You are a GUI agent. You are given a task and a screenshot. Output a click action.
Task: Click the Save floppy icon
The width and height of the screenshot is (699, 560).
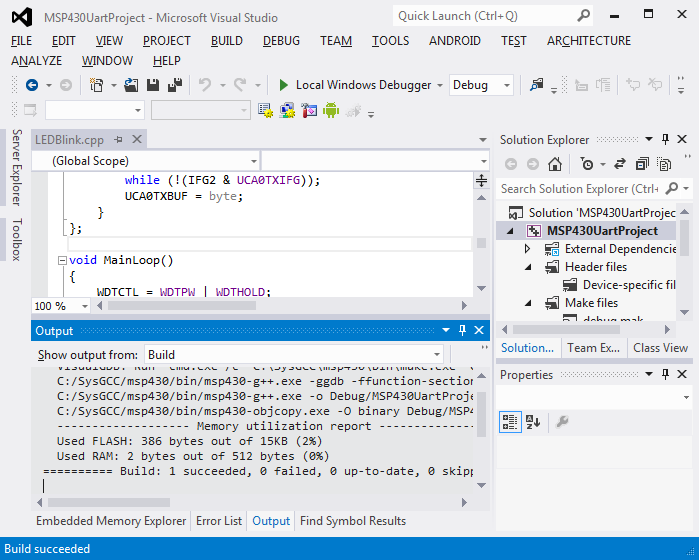click(x=153, y=85)
